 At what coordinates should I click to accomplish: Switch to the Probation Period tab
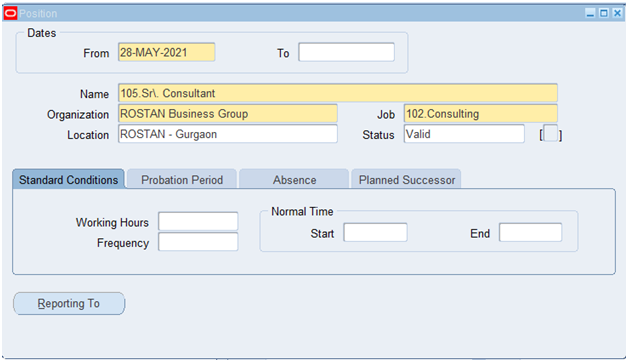[x=182, y=179]
